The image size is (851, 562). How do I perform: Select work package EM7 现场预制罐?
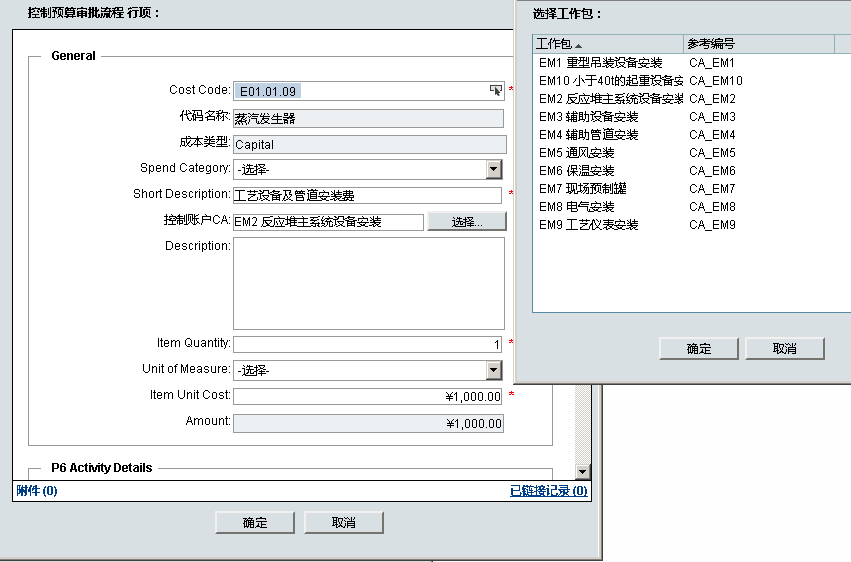pyautogui.click(x=582, y=189)
